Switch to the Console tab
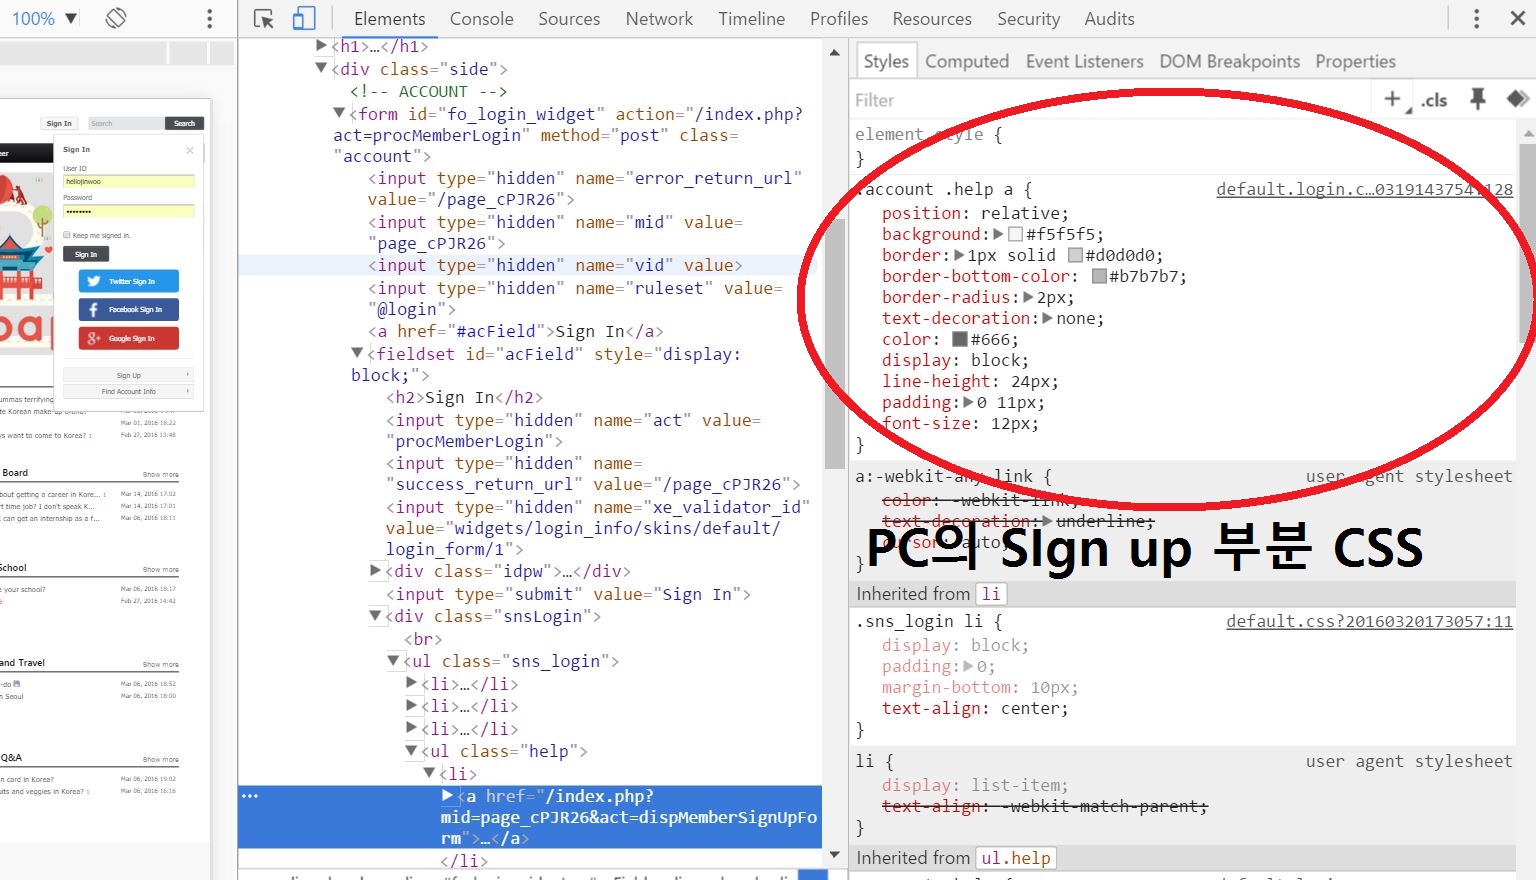This screenshot has width=1536, height=880. pyautogui.click(x=481, y=19)
